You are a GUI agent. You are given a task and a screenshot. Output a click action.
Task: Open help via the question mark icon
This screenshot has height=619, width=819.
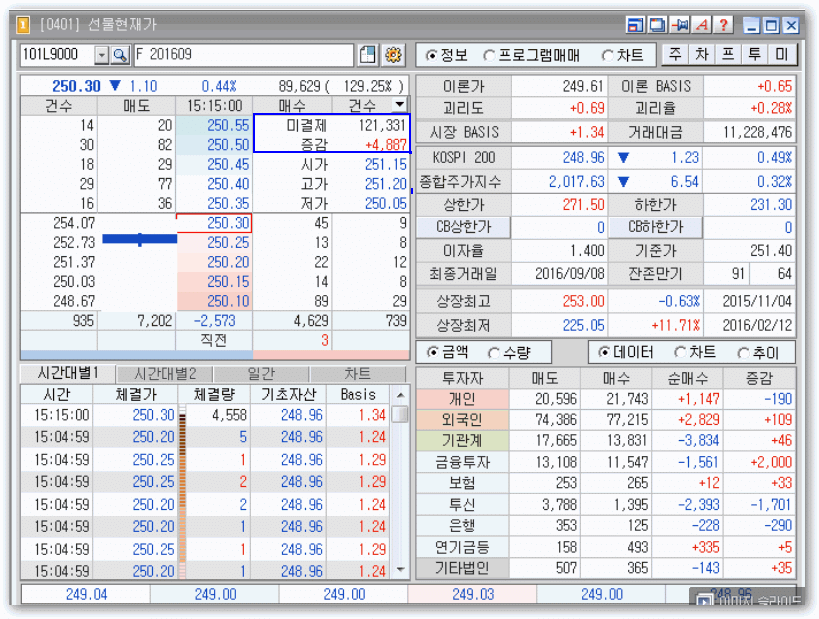[724, 24]
